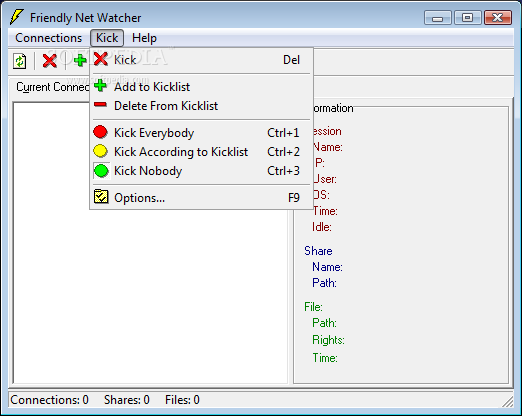The height and width of the screenshot is (416, 522).
Task: Choose Kick Everybody mode
Action: [x=201, y=133]
